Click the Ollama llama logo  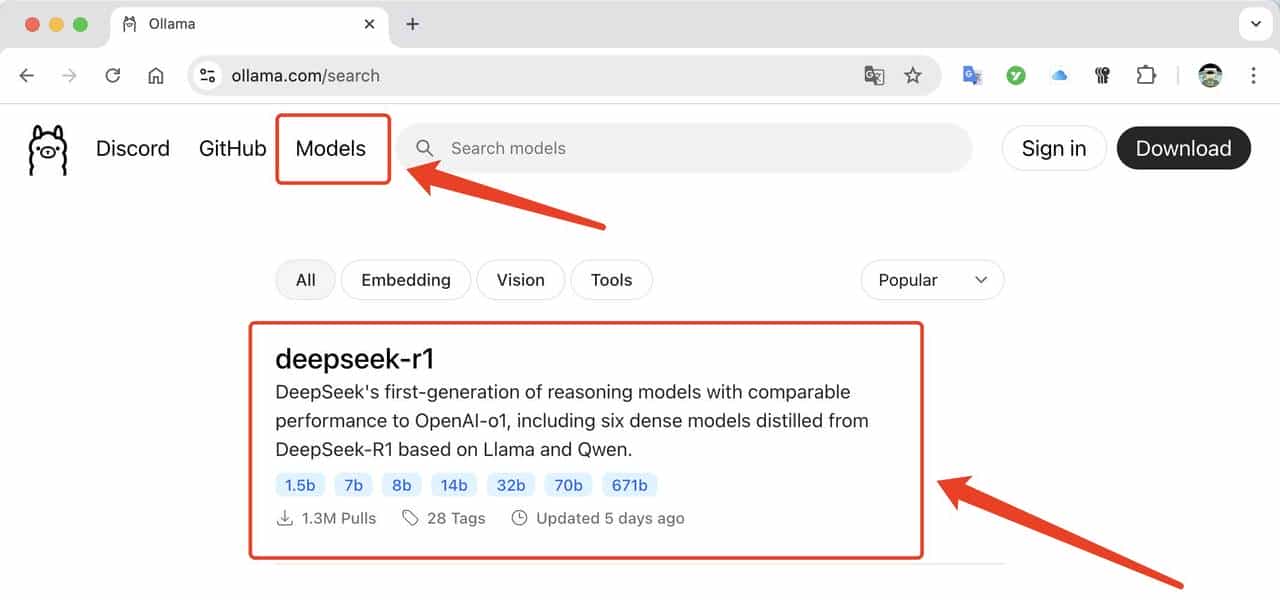click(47, 150)
